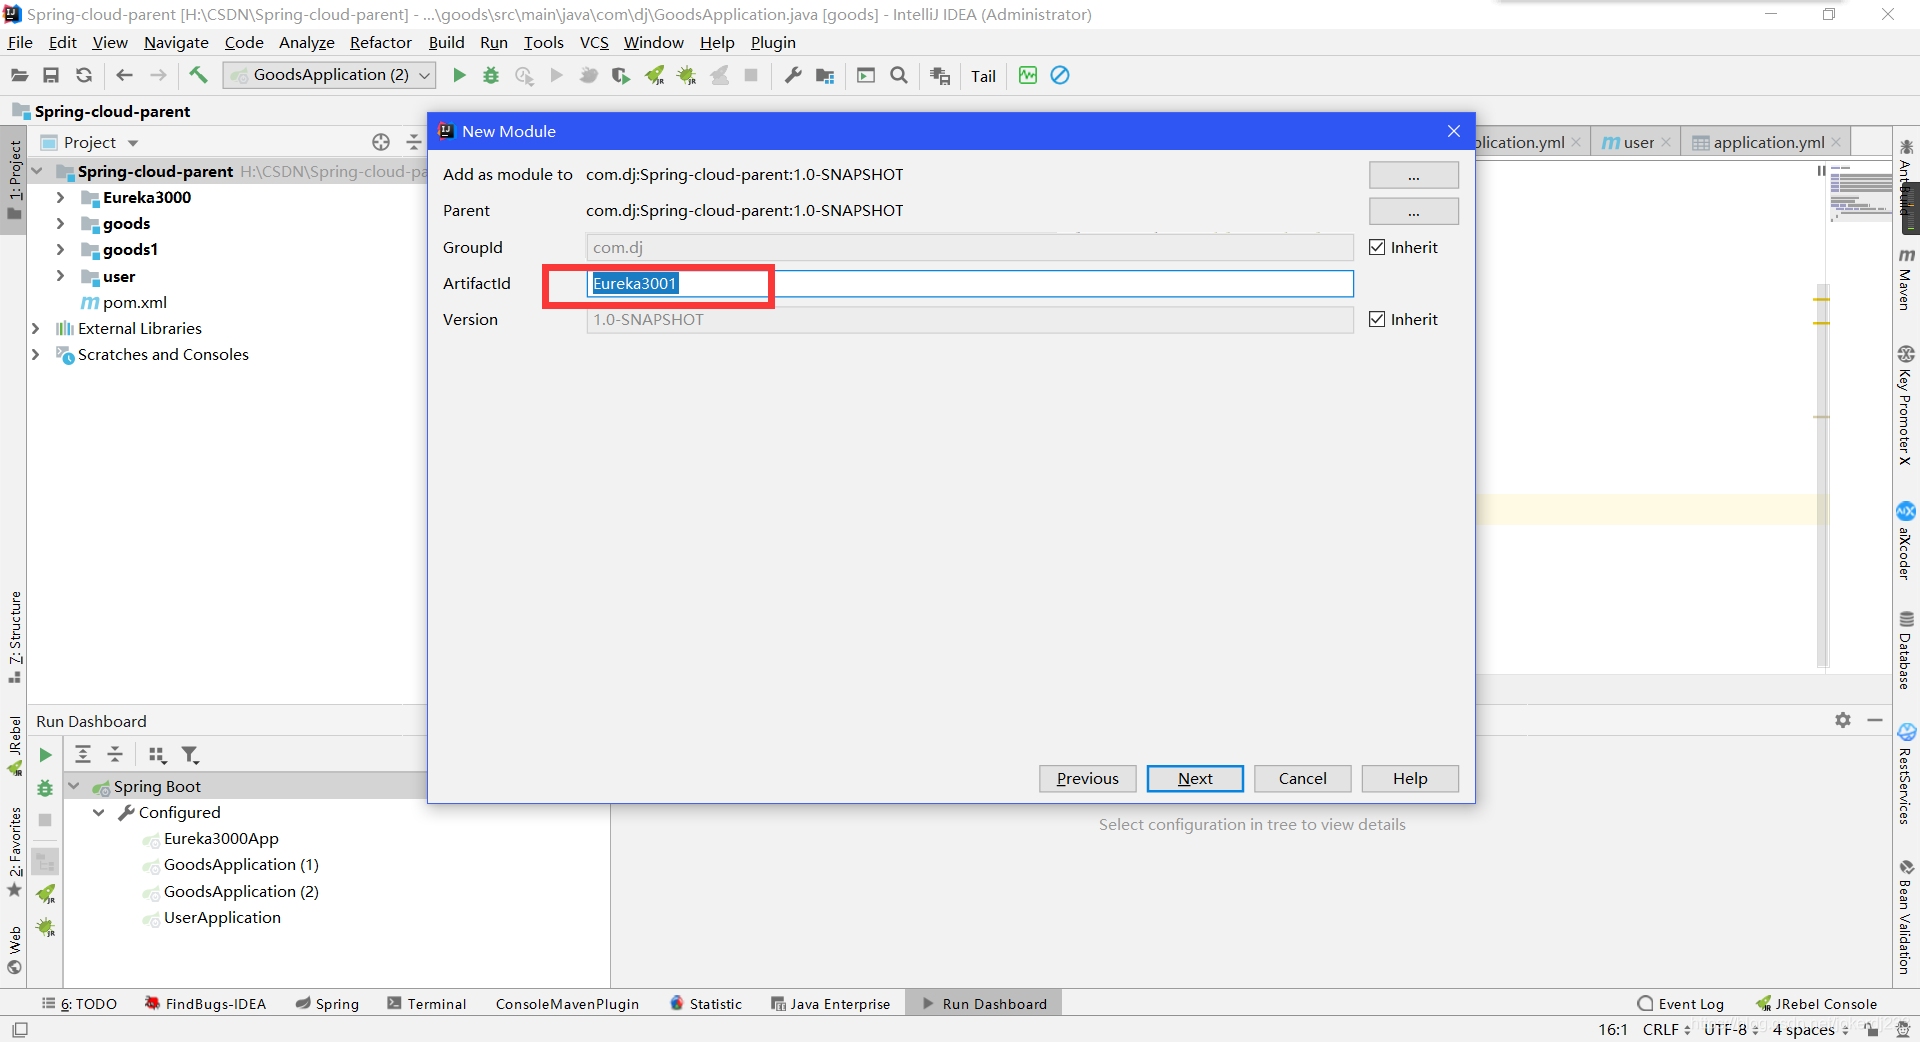Collapse all nodes in Run Dashboard
The image size is (1920, 1042).
(x=115, y=755)
